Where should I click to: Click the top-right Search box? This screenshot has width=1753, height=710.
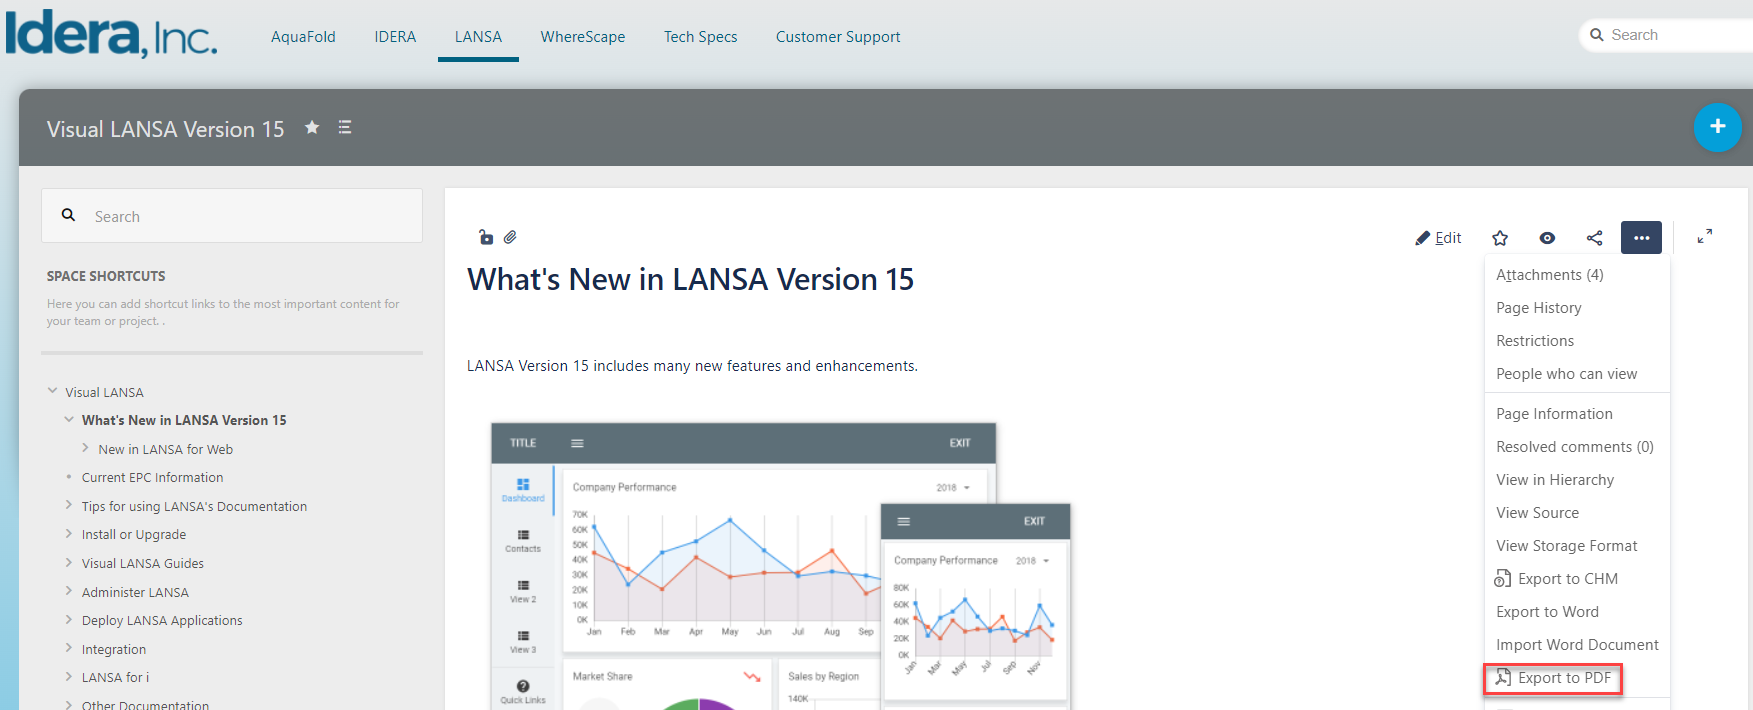(1666, 35)
